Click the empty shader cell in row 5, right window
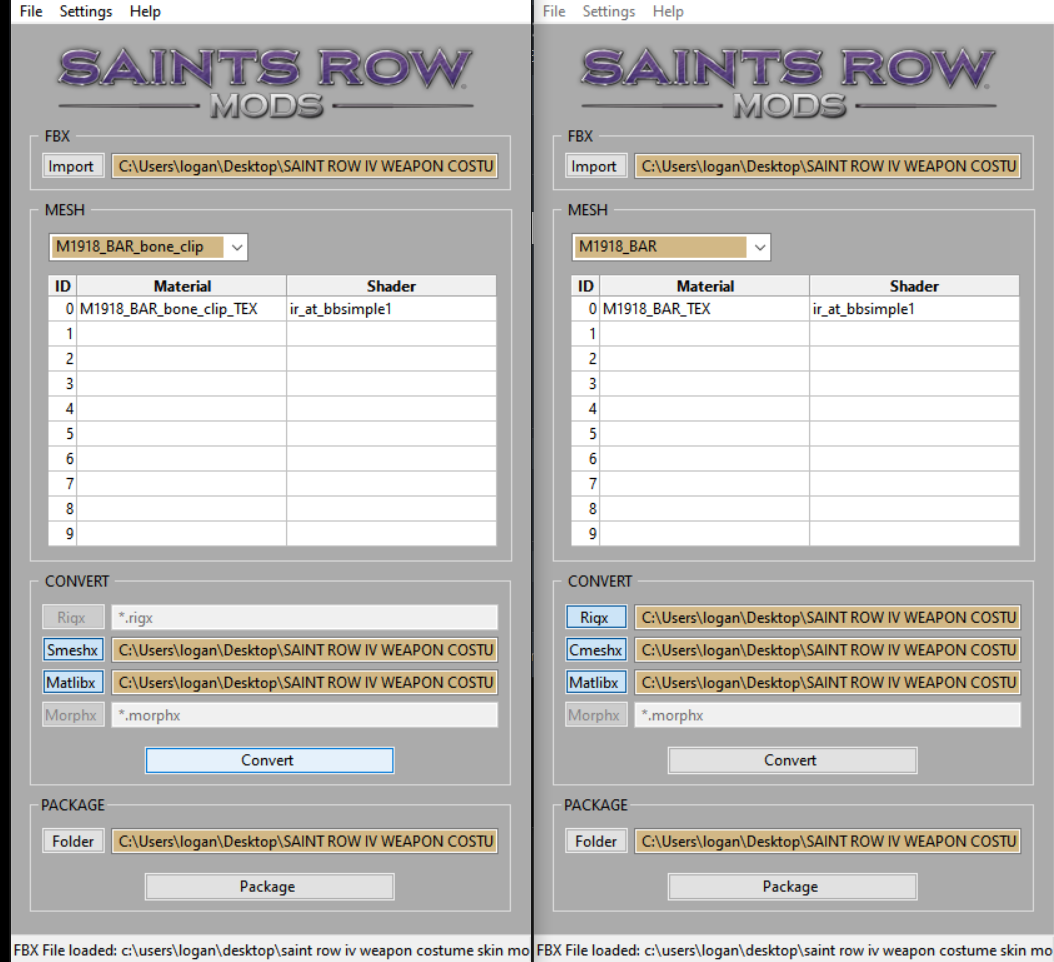This screenshot has width=1054, height=962. [x=914, y=434]
